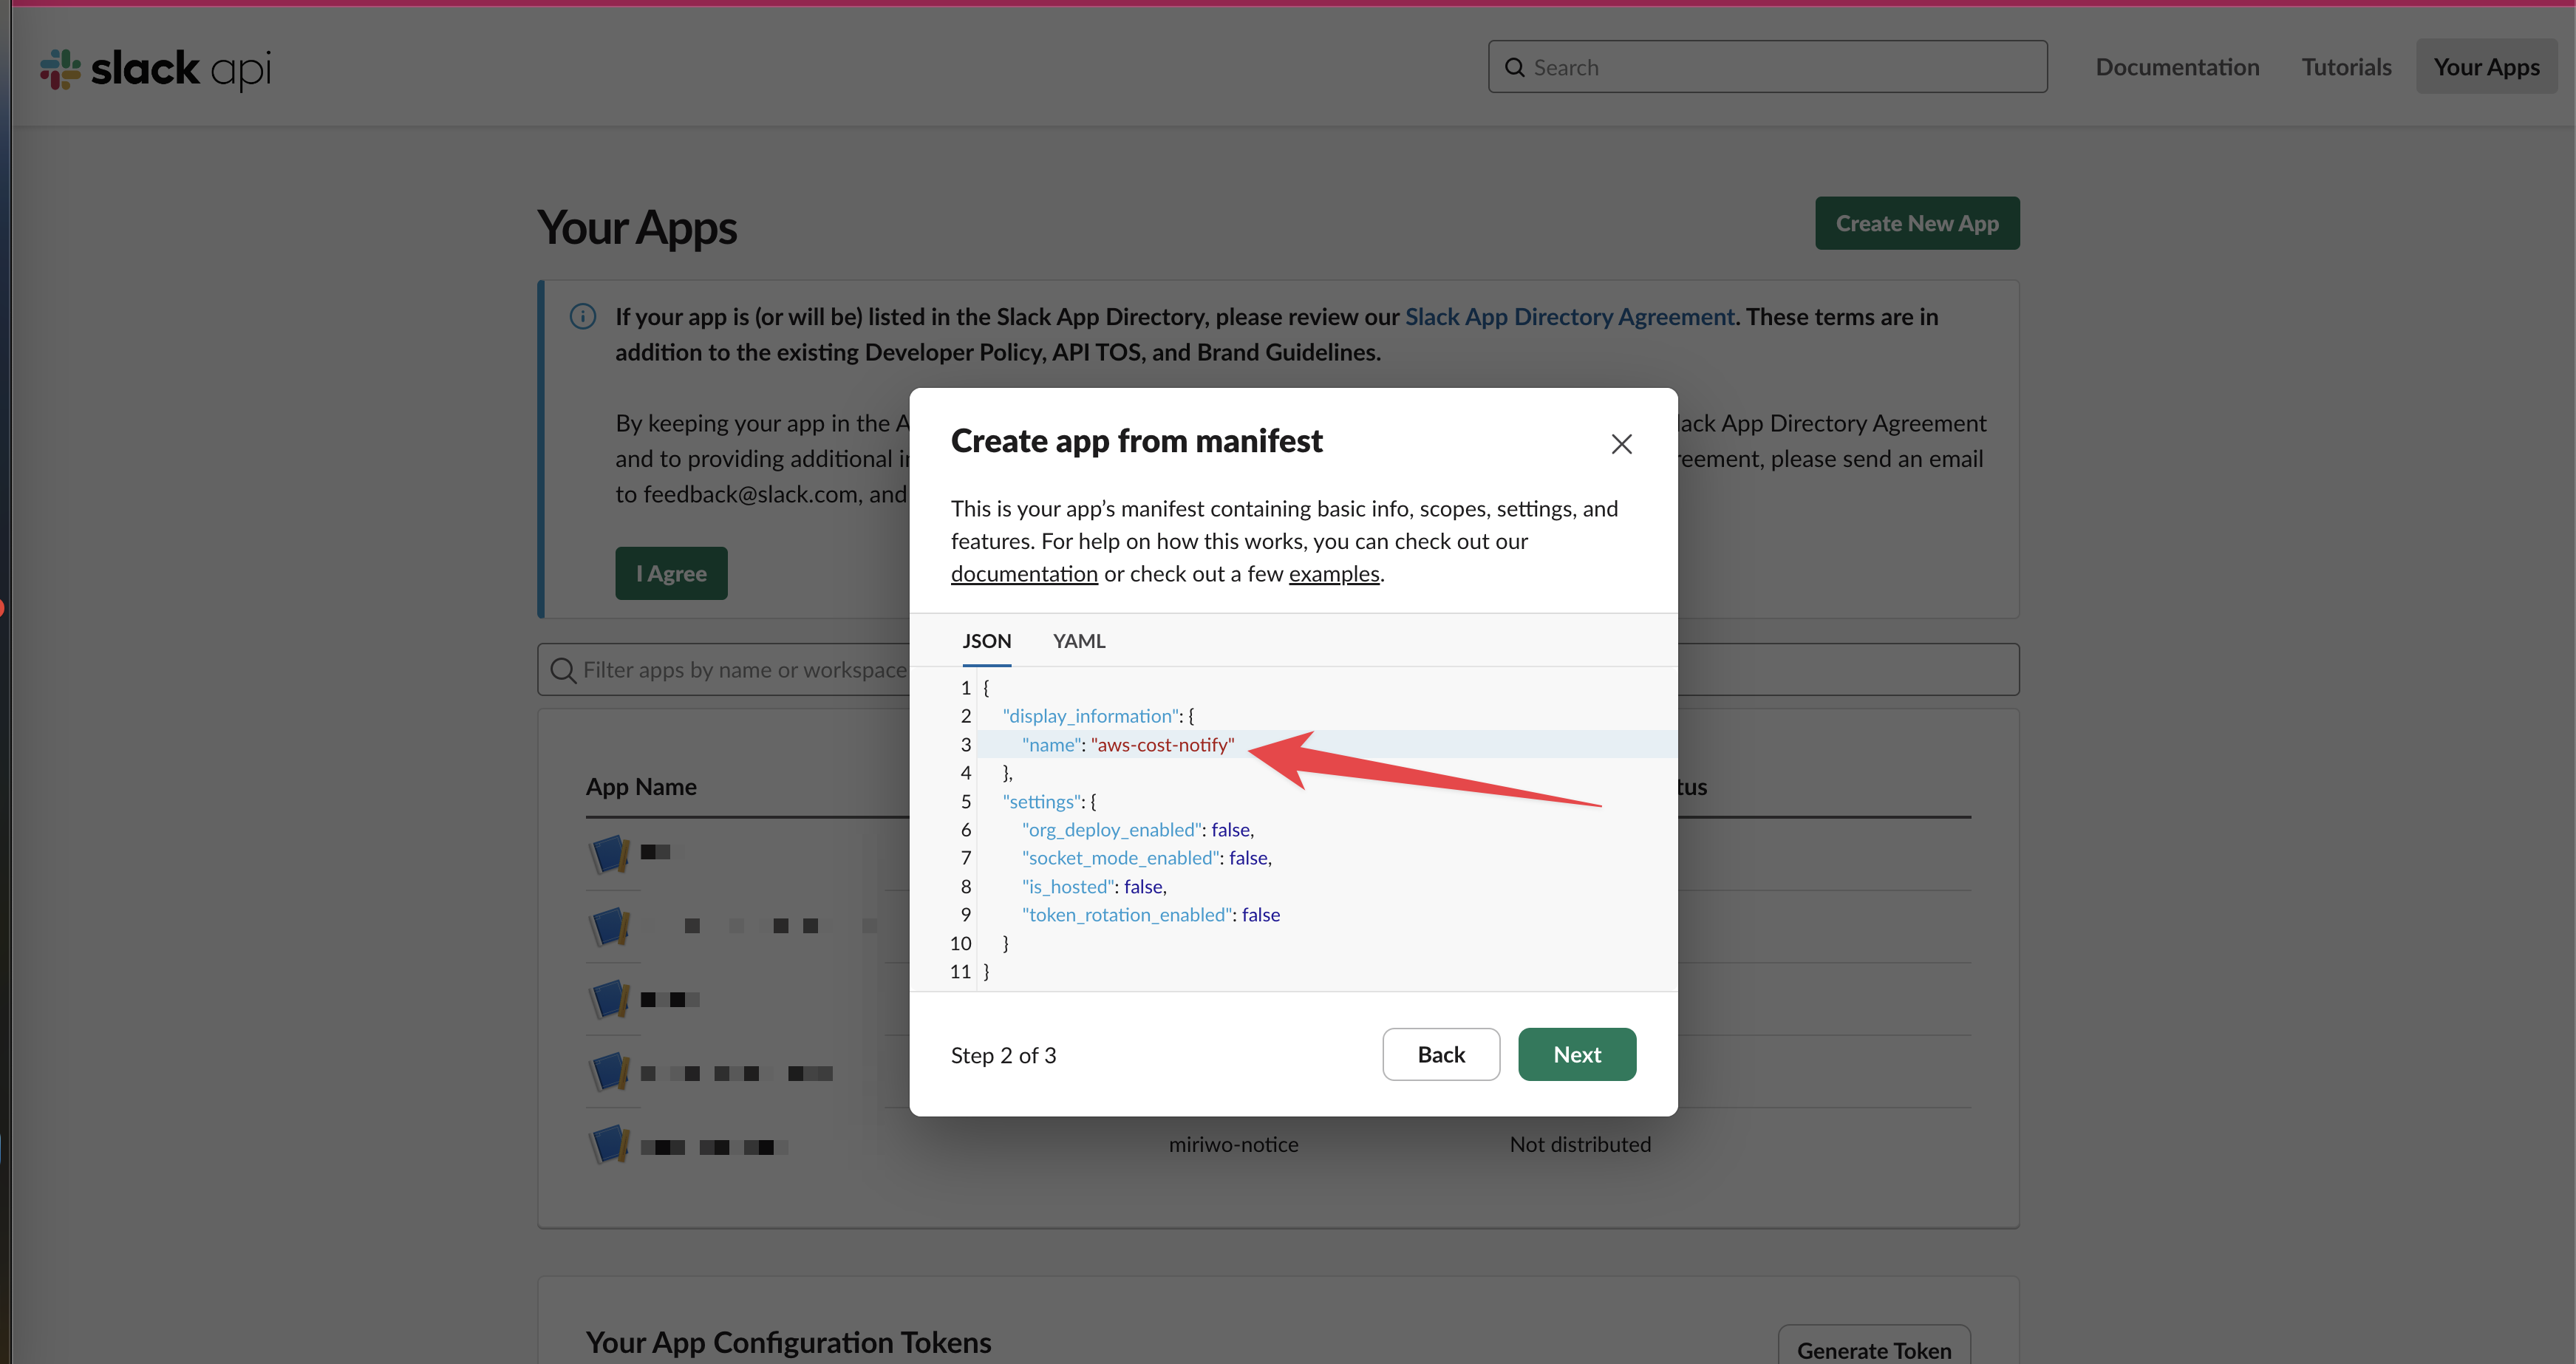Close the Create app from manifest dialog
The height and width of the screenshot is (1364, 2576).
[1621, 443]
